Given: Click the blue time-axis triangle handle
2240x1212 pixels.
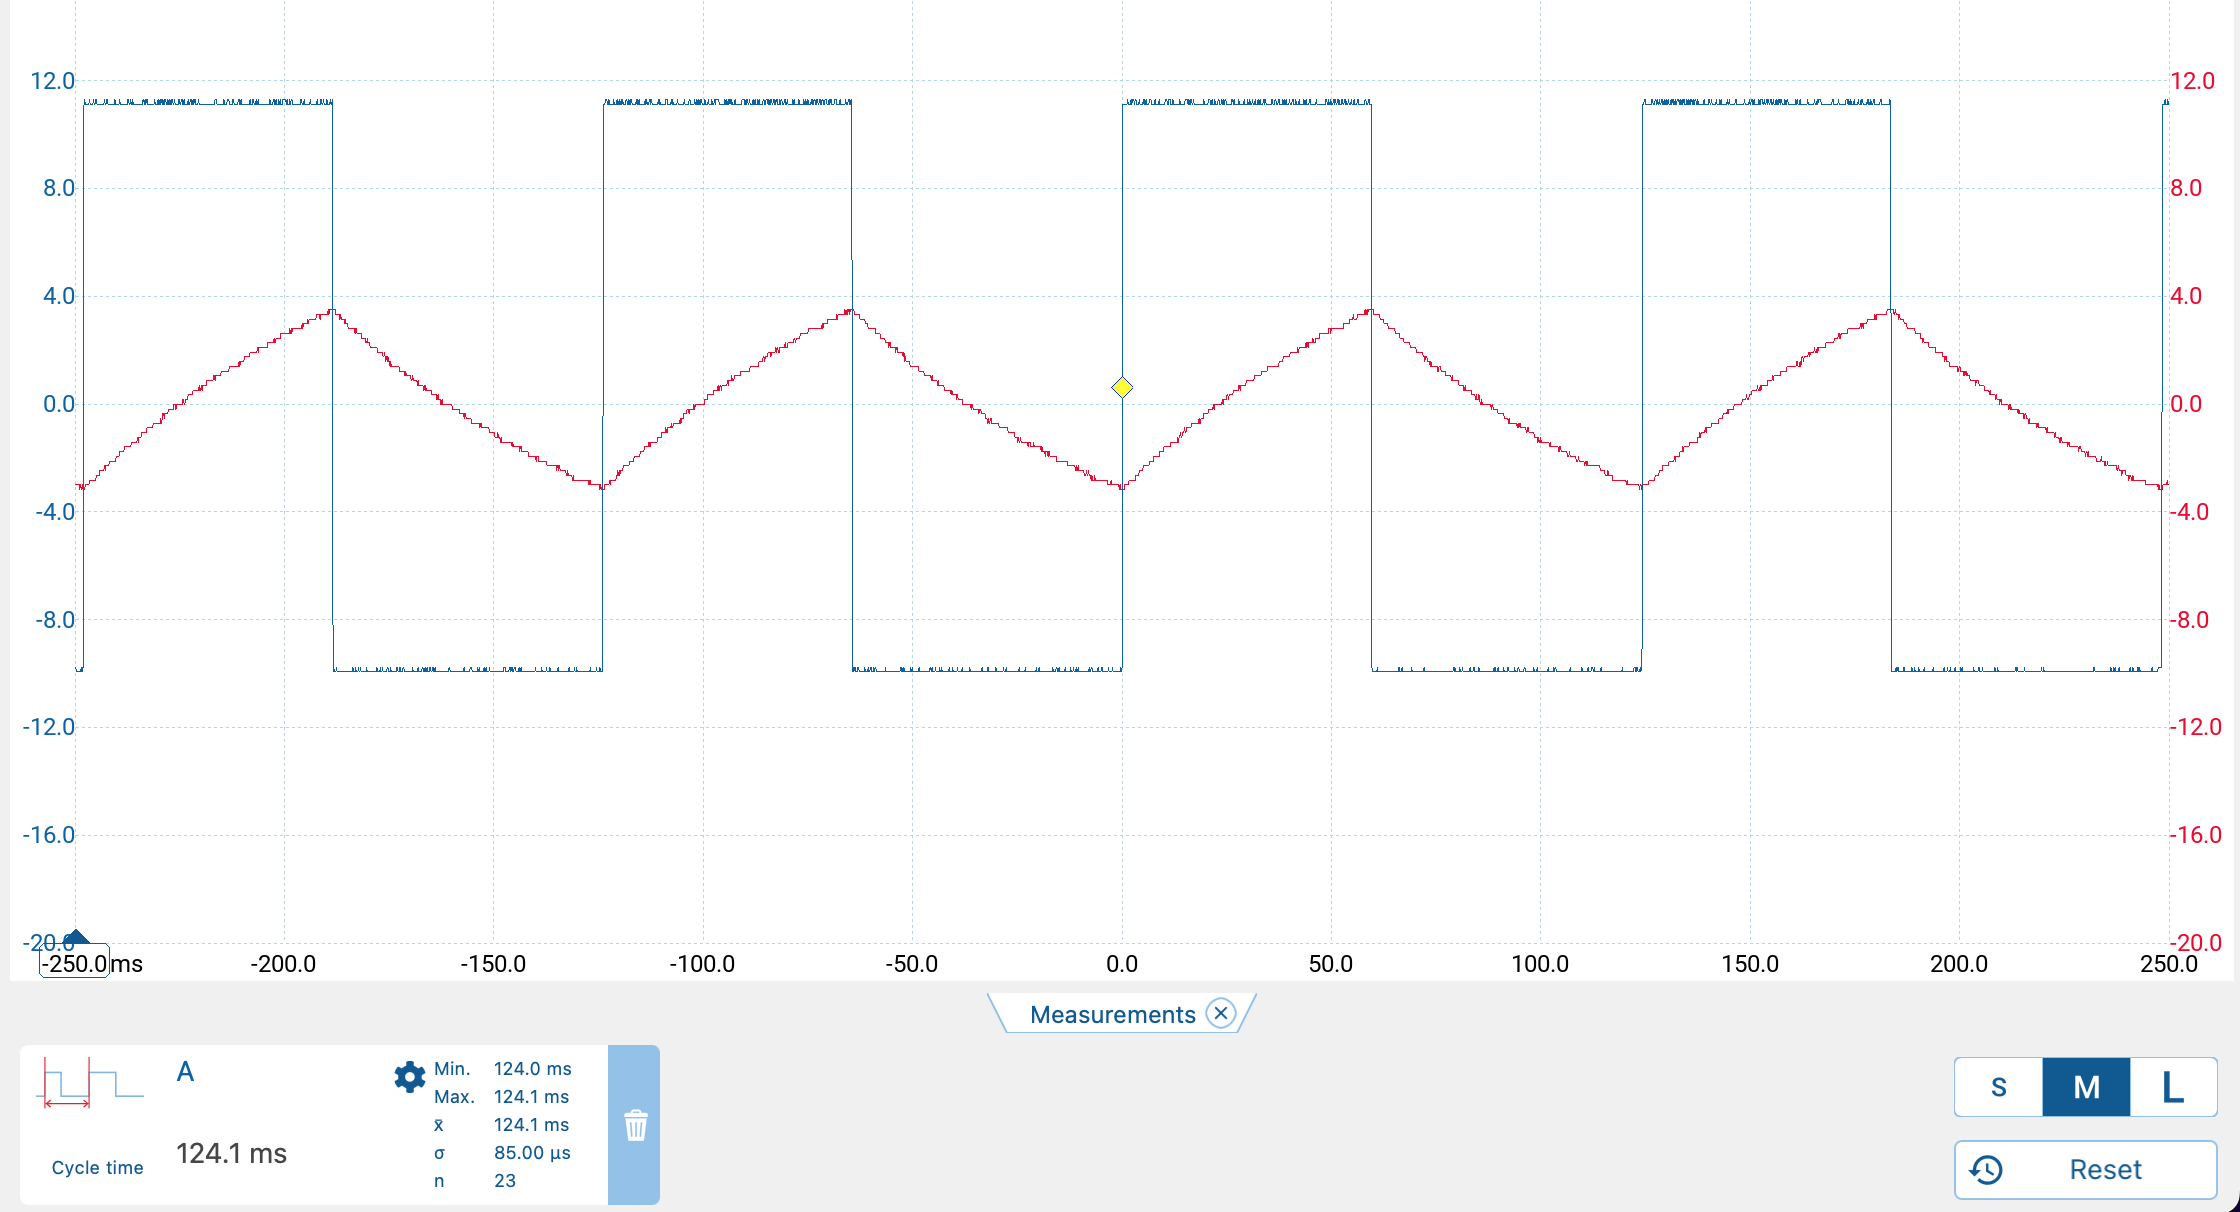Looking at the screenshot, I should coord(76,937).
